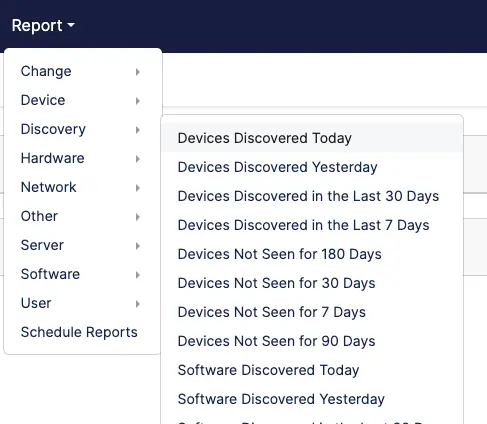Select Devices Not Seen for 7 Days

point(312,312)
